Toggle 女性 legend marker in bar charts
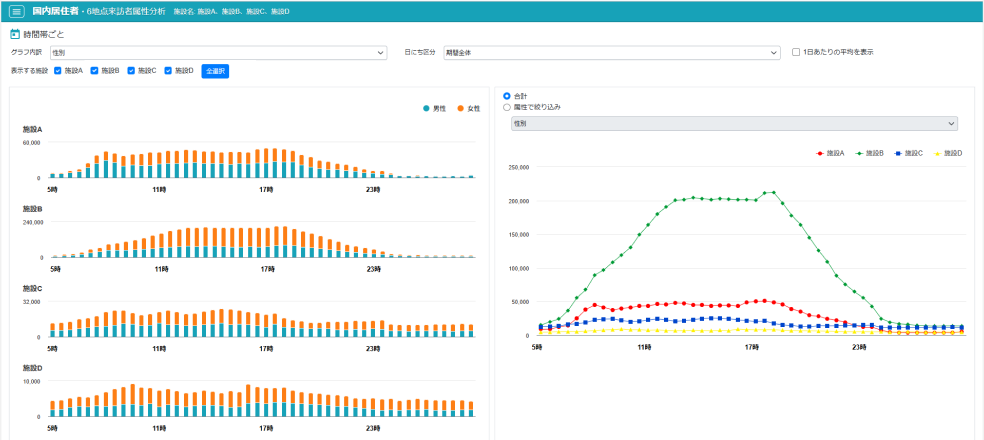984x440 pixels. point(461,108)
